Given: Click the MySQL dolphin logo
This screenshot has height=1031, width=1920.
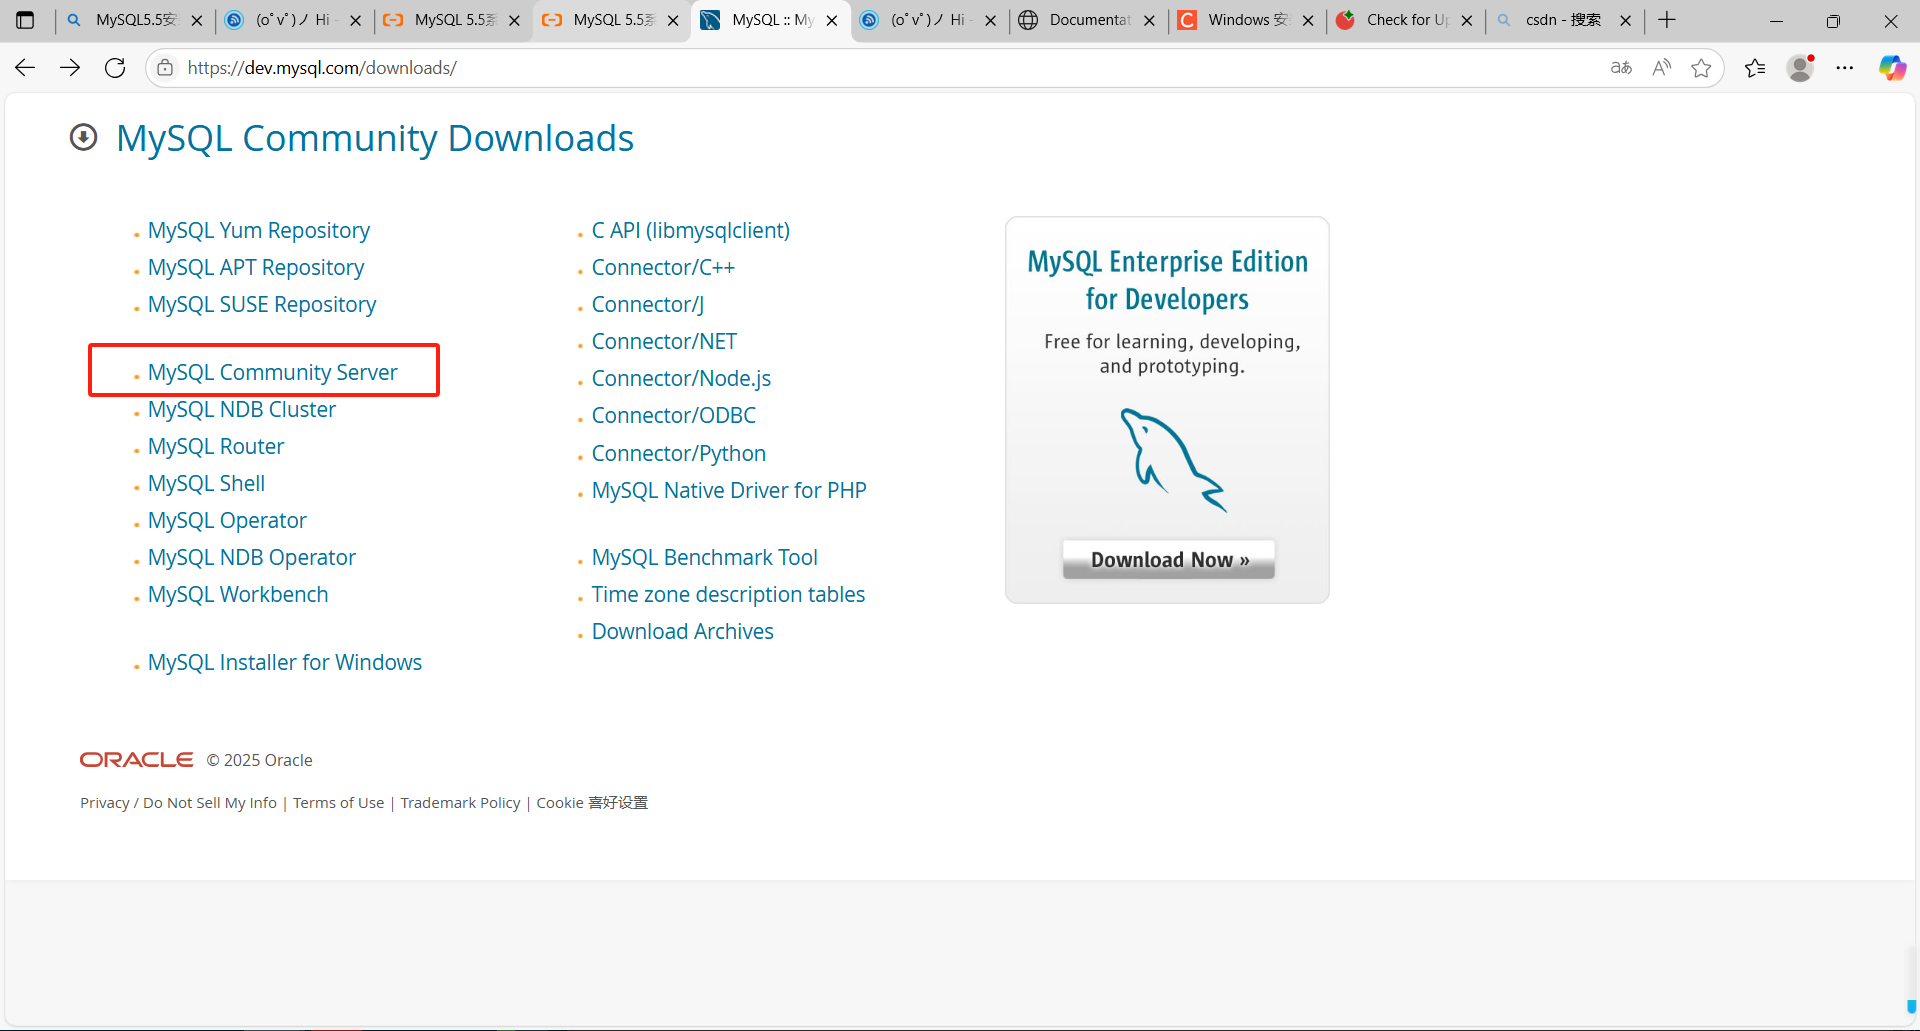Looking at the screenshot, I should (x=1172, y=460).
